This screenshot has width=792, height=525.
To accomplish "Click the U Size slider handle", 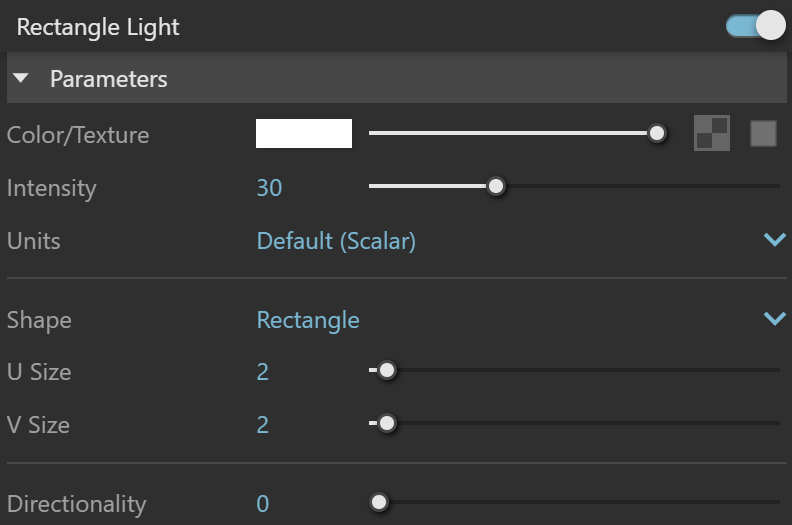I will [387, 370].
